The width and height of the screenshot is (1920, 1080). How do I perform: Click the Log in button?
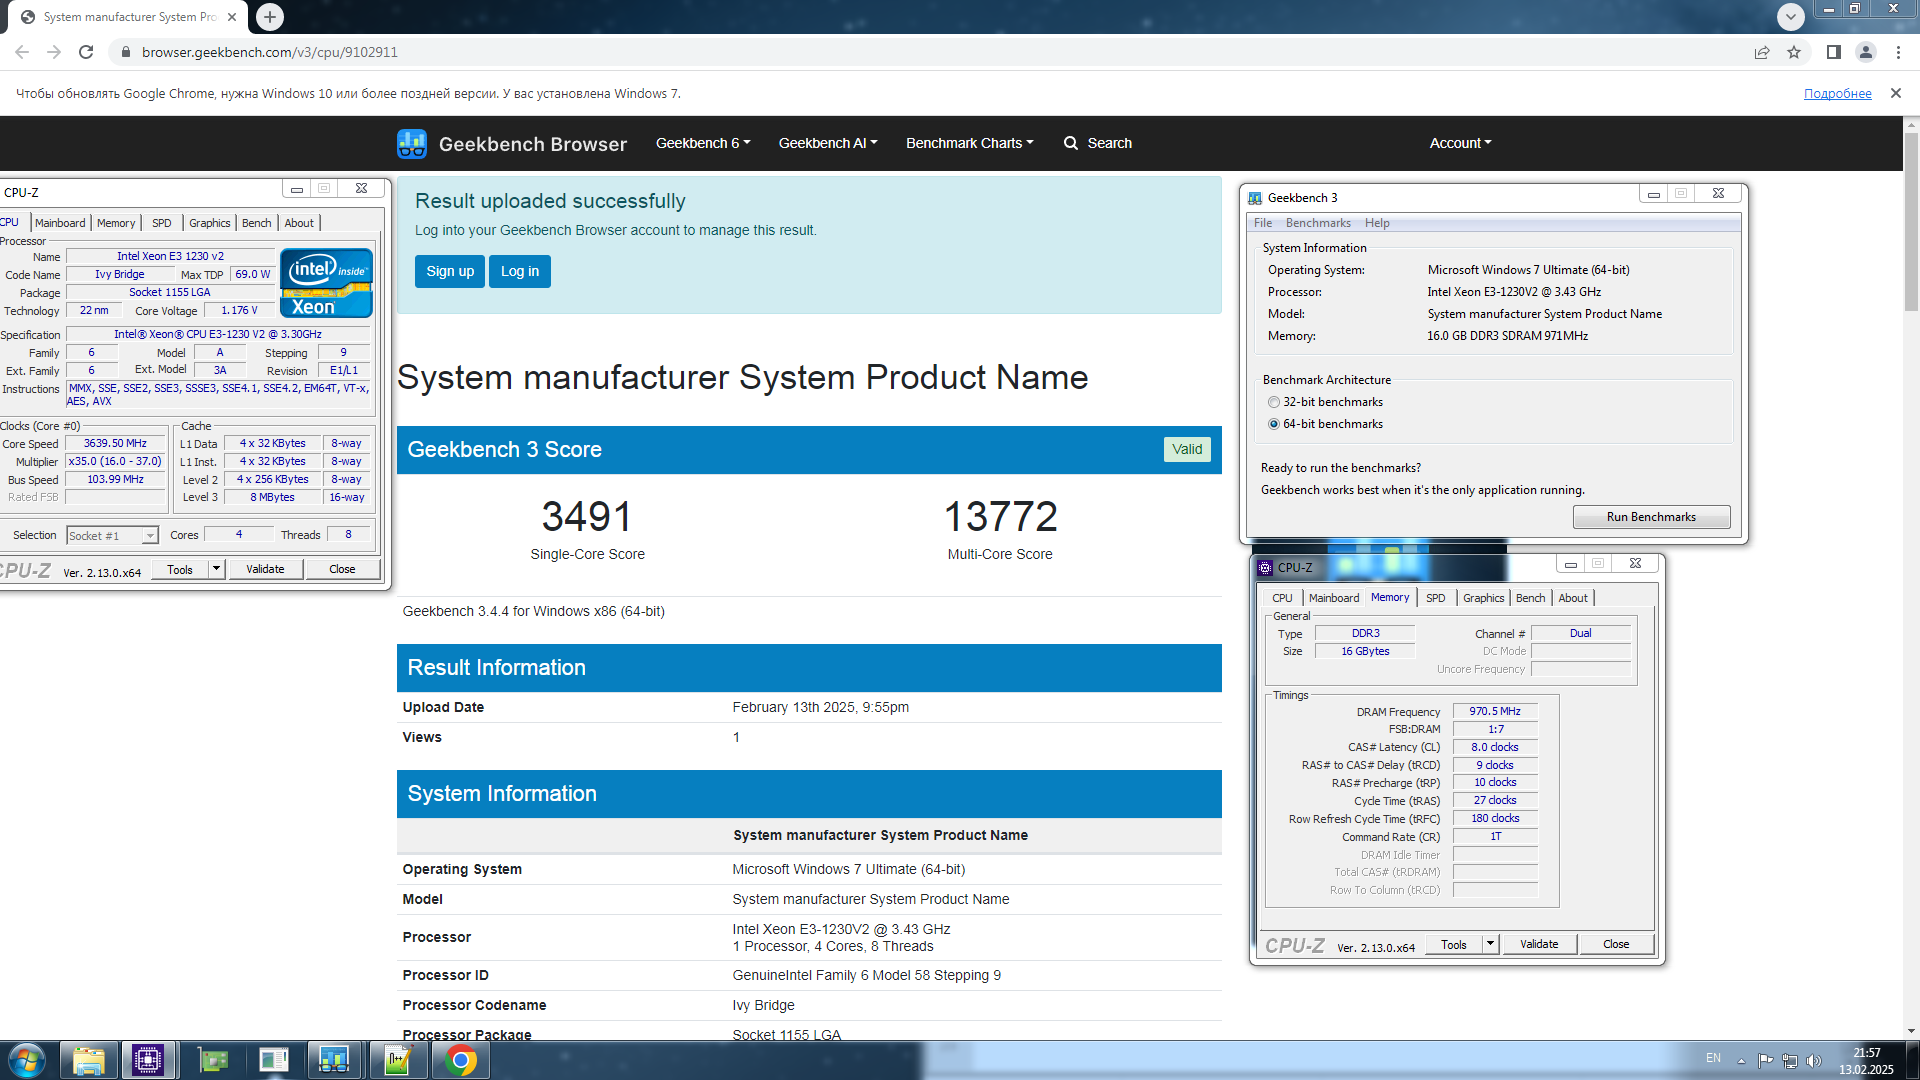click(x=520, y=271)
